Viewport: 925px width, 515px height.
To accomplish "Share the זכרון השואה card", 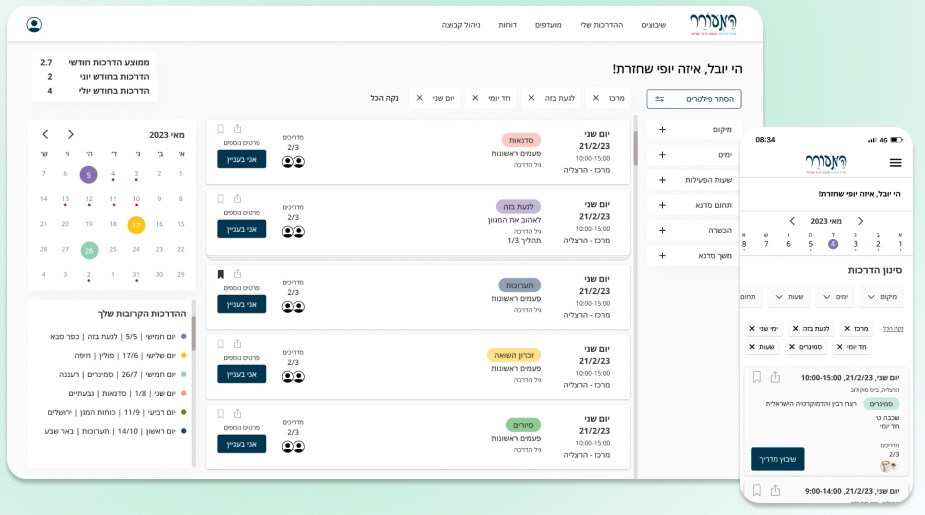I will coord(237,343).
